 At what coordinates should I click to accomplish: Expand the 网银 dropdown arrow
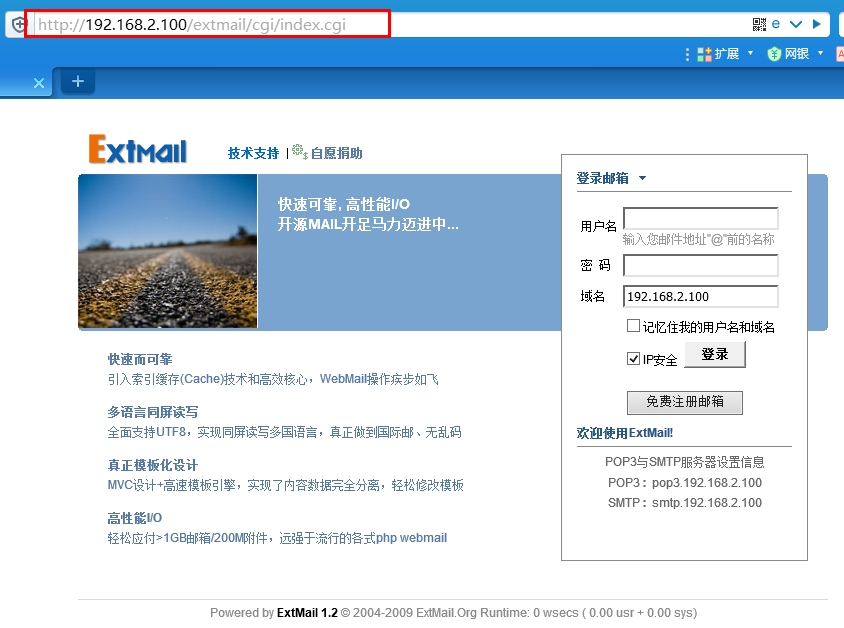(820, 53)
